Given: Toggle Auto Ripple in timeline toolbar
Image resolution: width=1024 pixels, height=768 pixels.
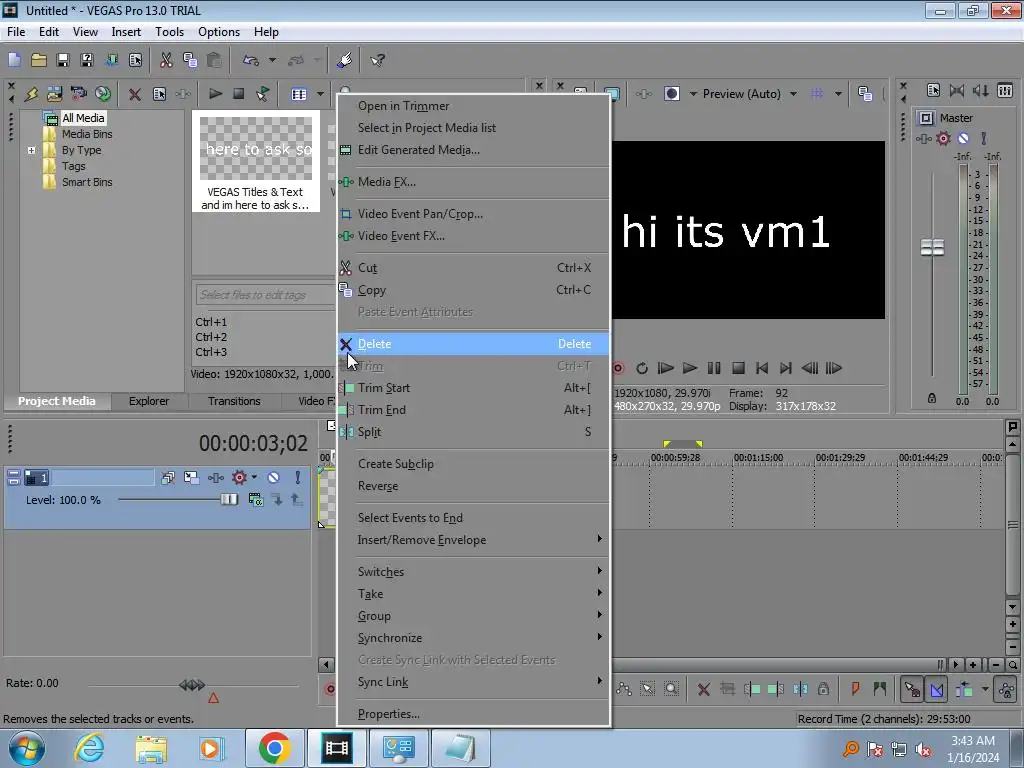Looking at the screenshot, I should tap(965, 689).
